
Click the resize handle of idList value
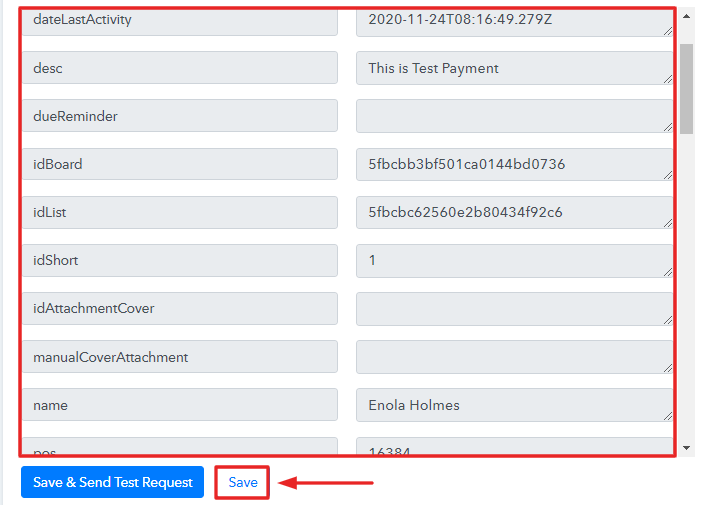668,223
